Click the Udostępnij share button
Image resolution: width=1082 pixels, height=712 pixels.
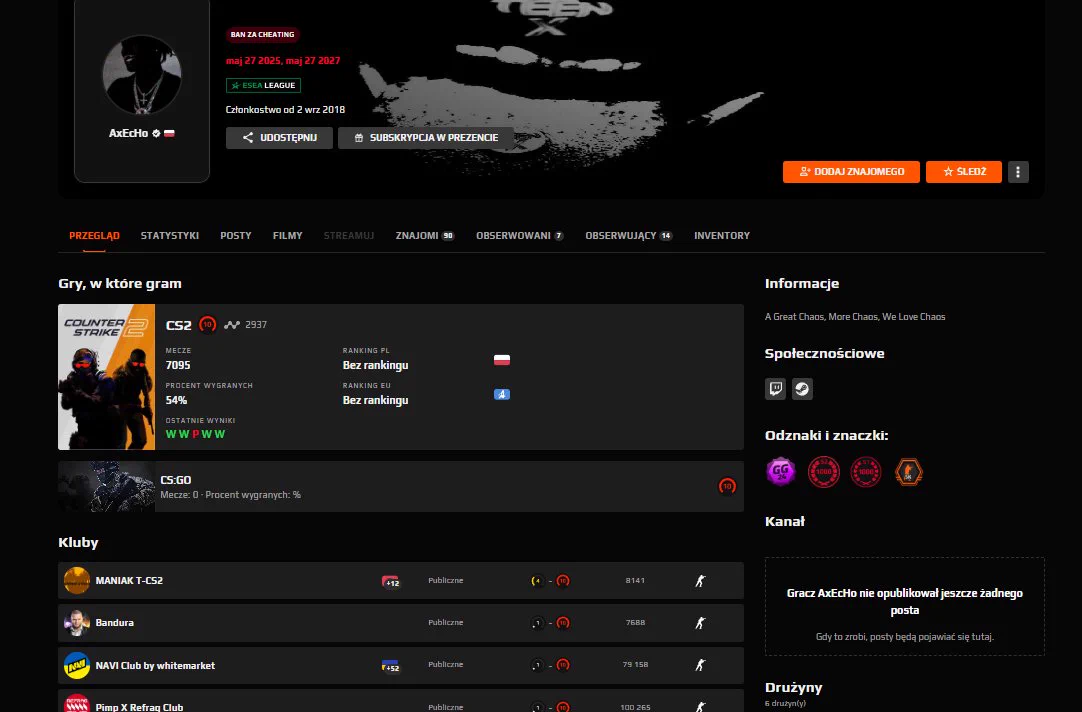(x=279, y=137)
